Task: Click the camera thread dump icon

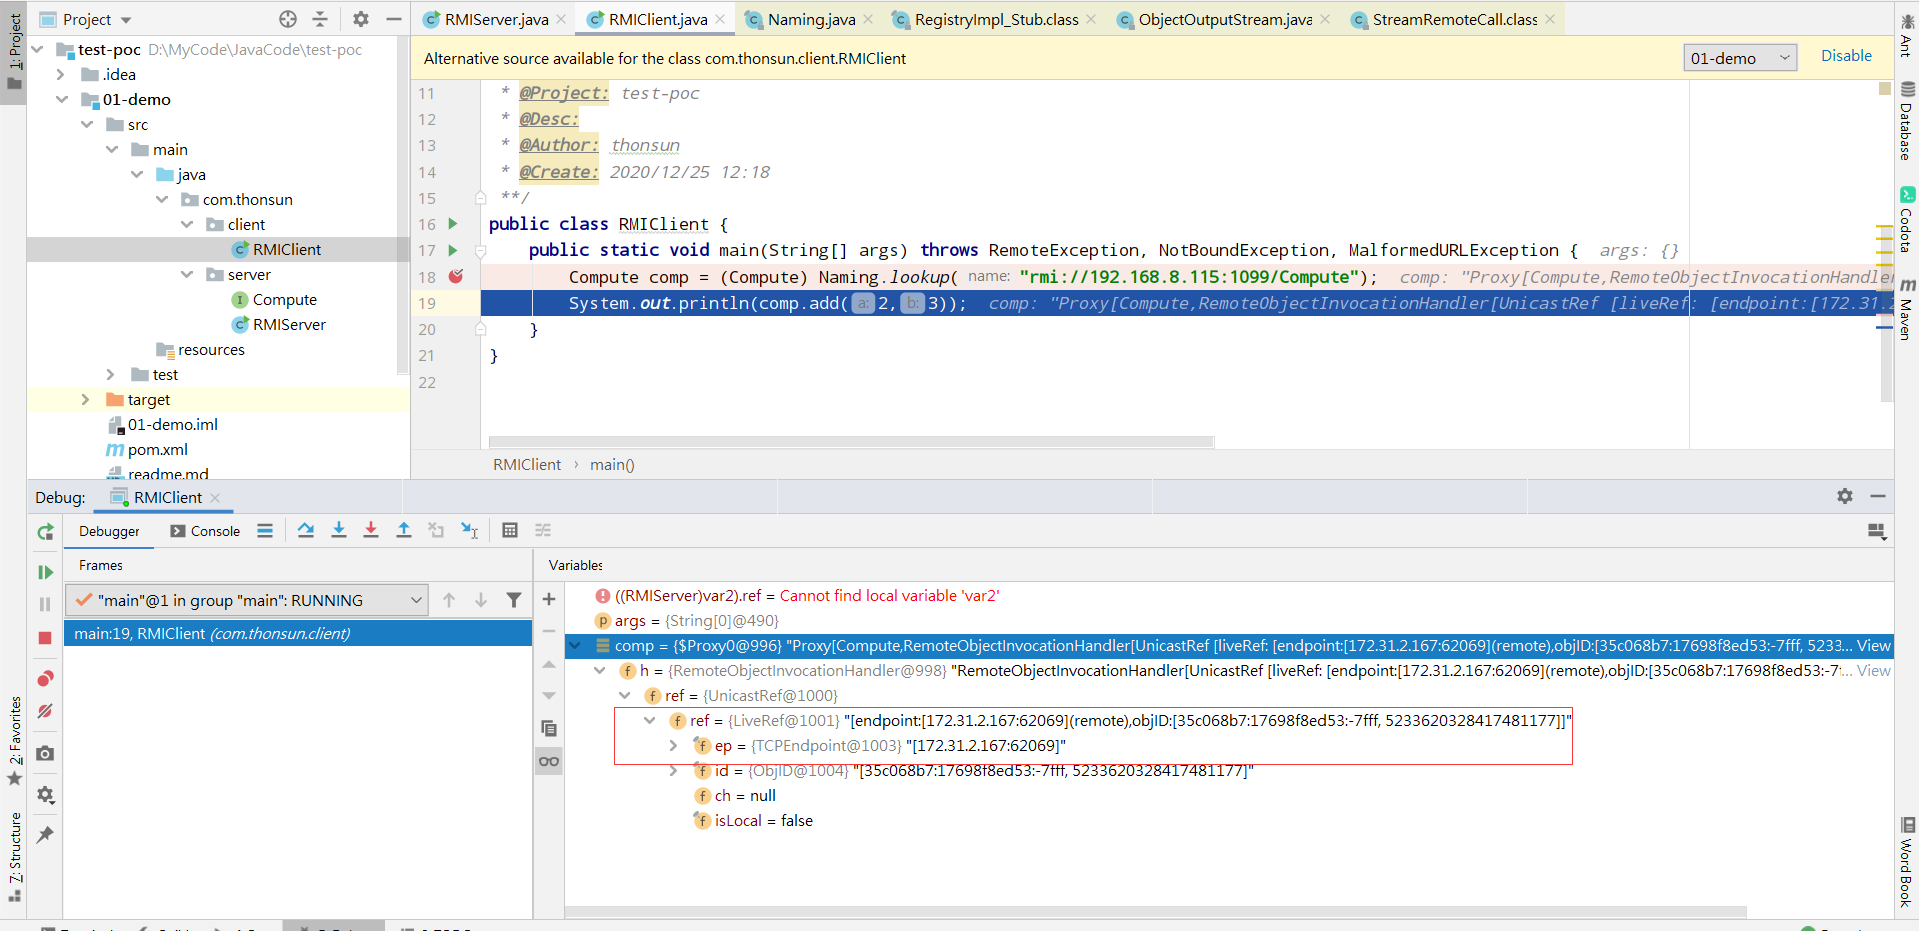Action: pyautogui.click(x=45, y=753)
